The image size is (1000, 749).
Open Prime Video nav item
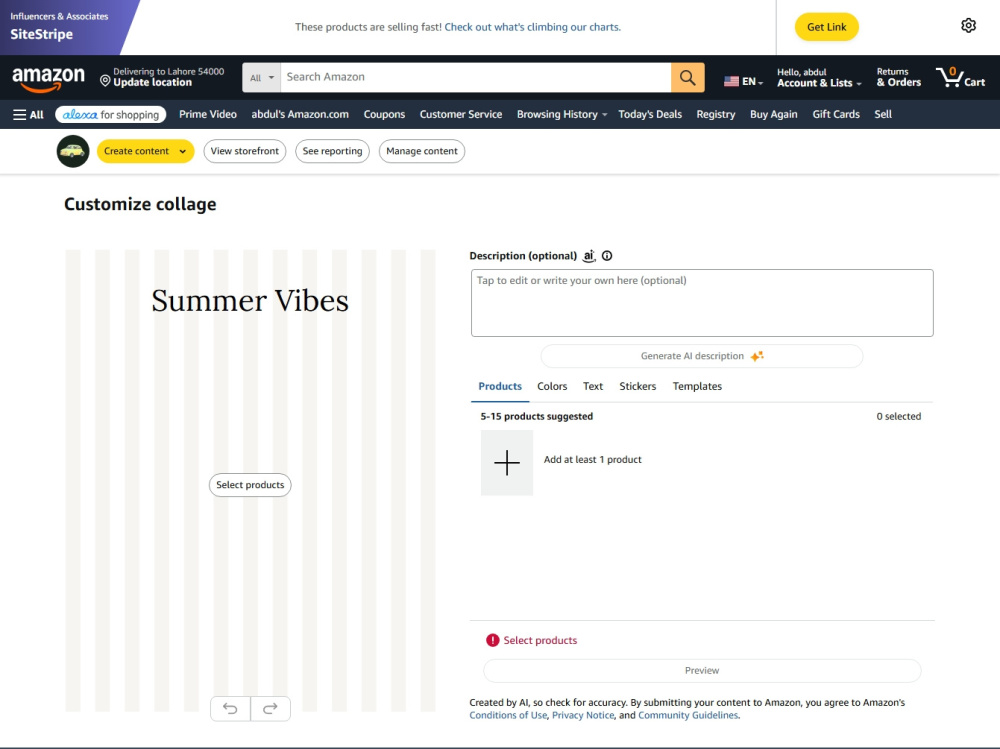[x=208, y=114]
